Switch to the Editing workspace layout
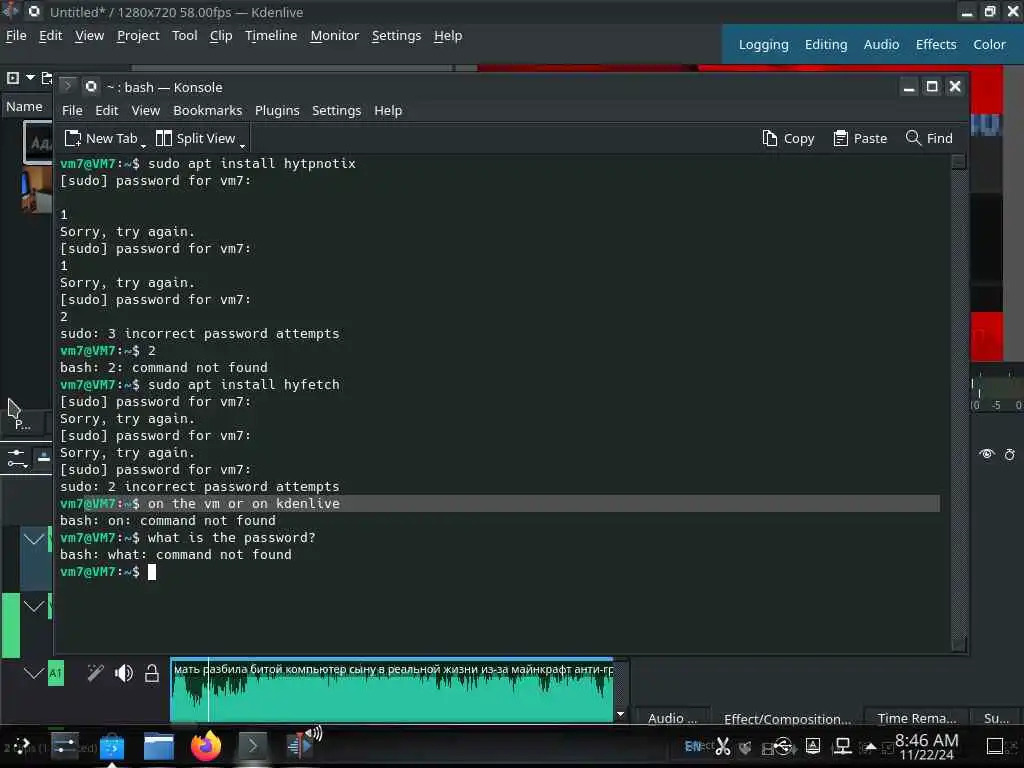 [x=826, y=44]
